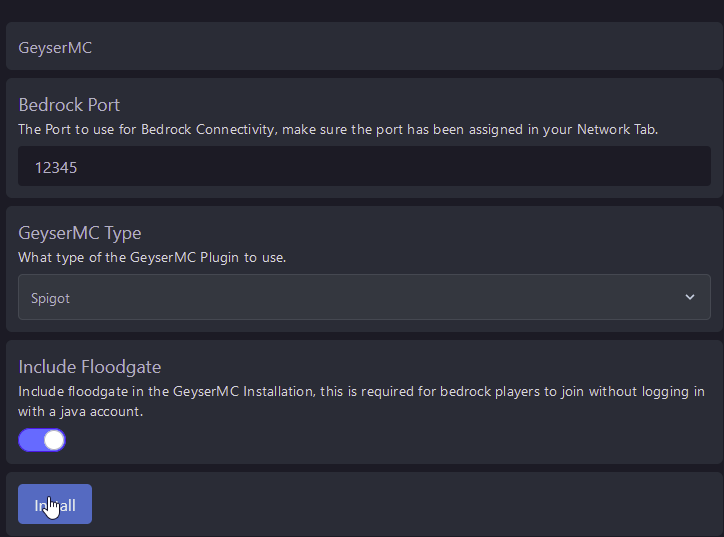Click the Bedrock Port label

coord(69,105)
